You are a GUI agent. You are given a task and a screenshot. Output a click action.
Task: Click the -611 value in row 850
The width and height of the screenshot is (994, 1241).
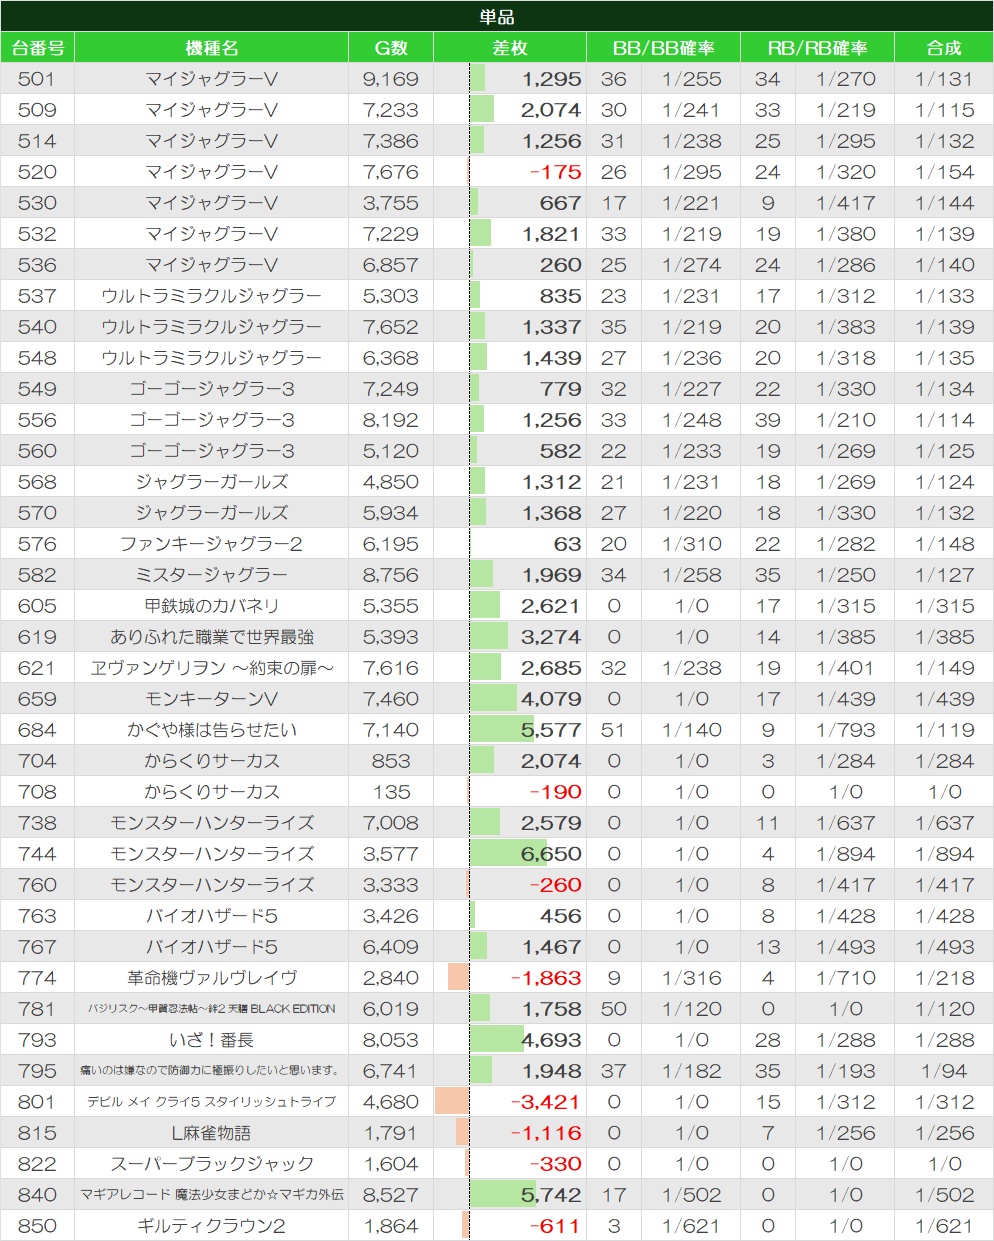point(555,1226)
